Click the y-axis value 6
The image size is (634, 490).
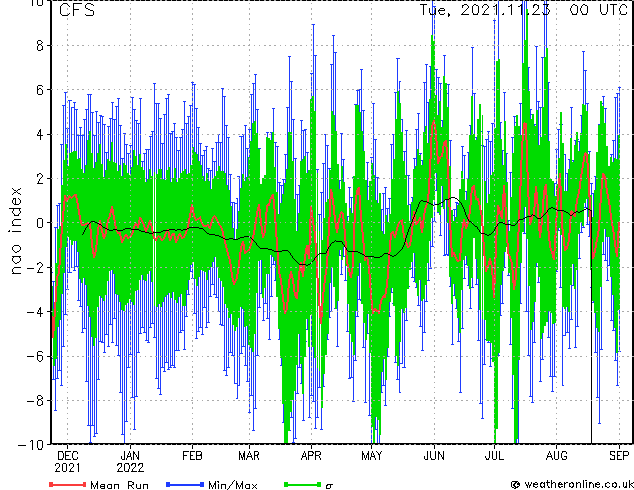[40, 90]
